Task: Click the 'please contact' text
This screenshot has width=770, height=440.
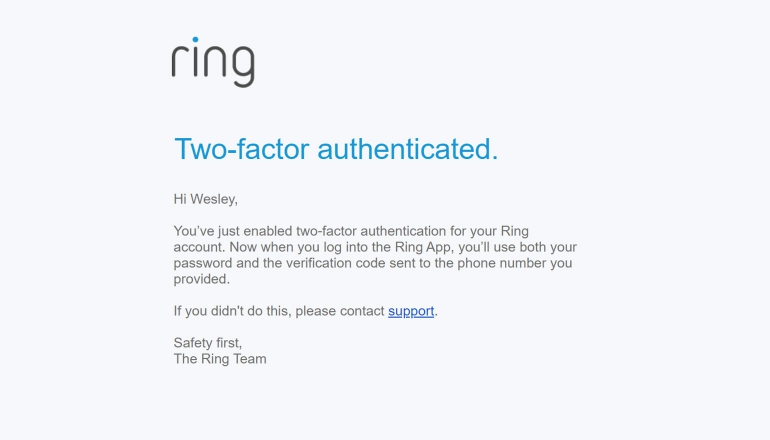Action: [x=340, y=311]
